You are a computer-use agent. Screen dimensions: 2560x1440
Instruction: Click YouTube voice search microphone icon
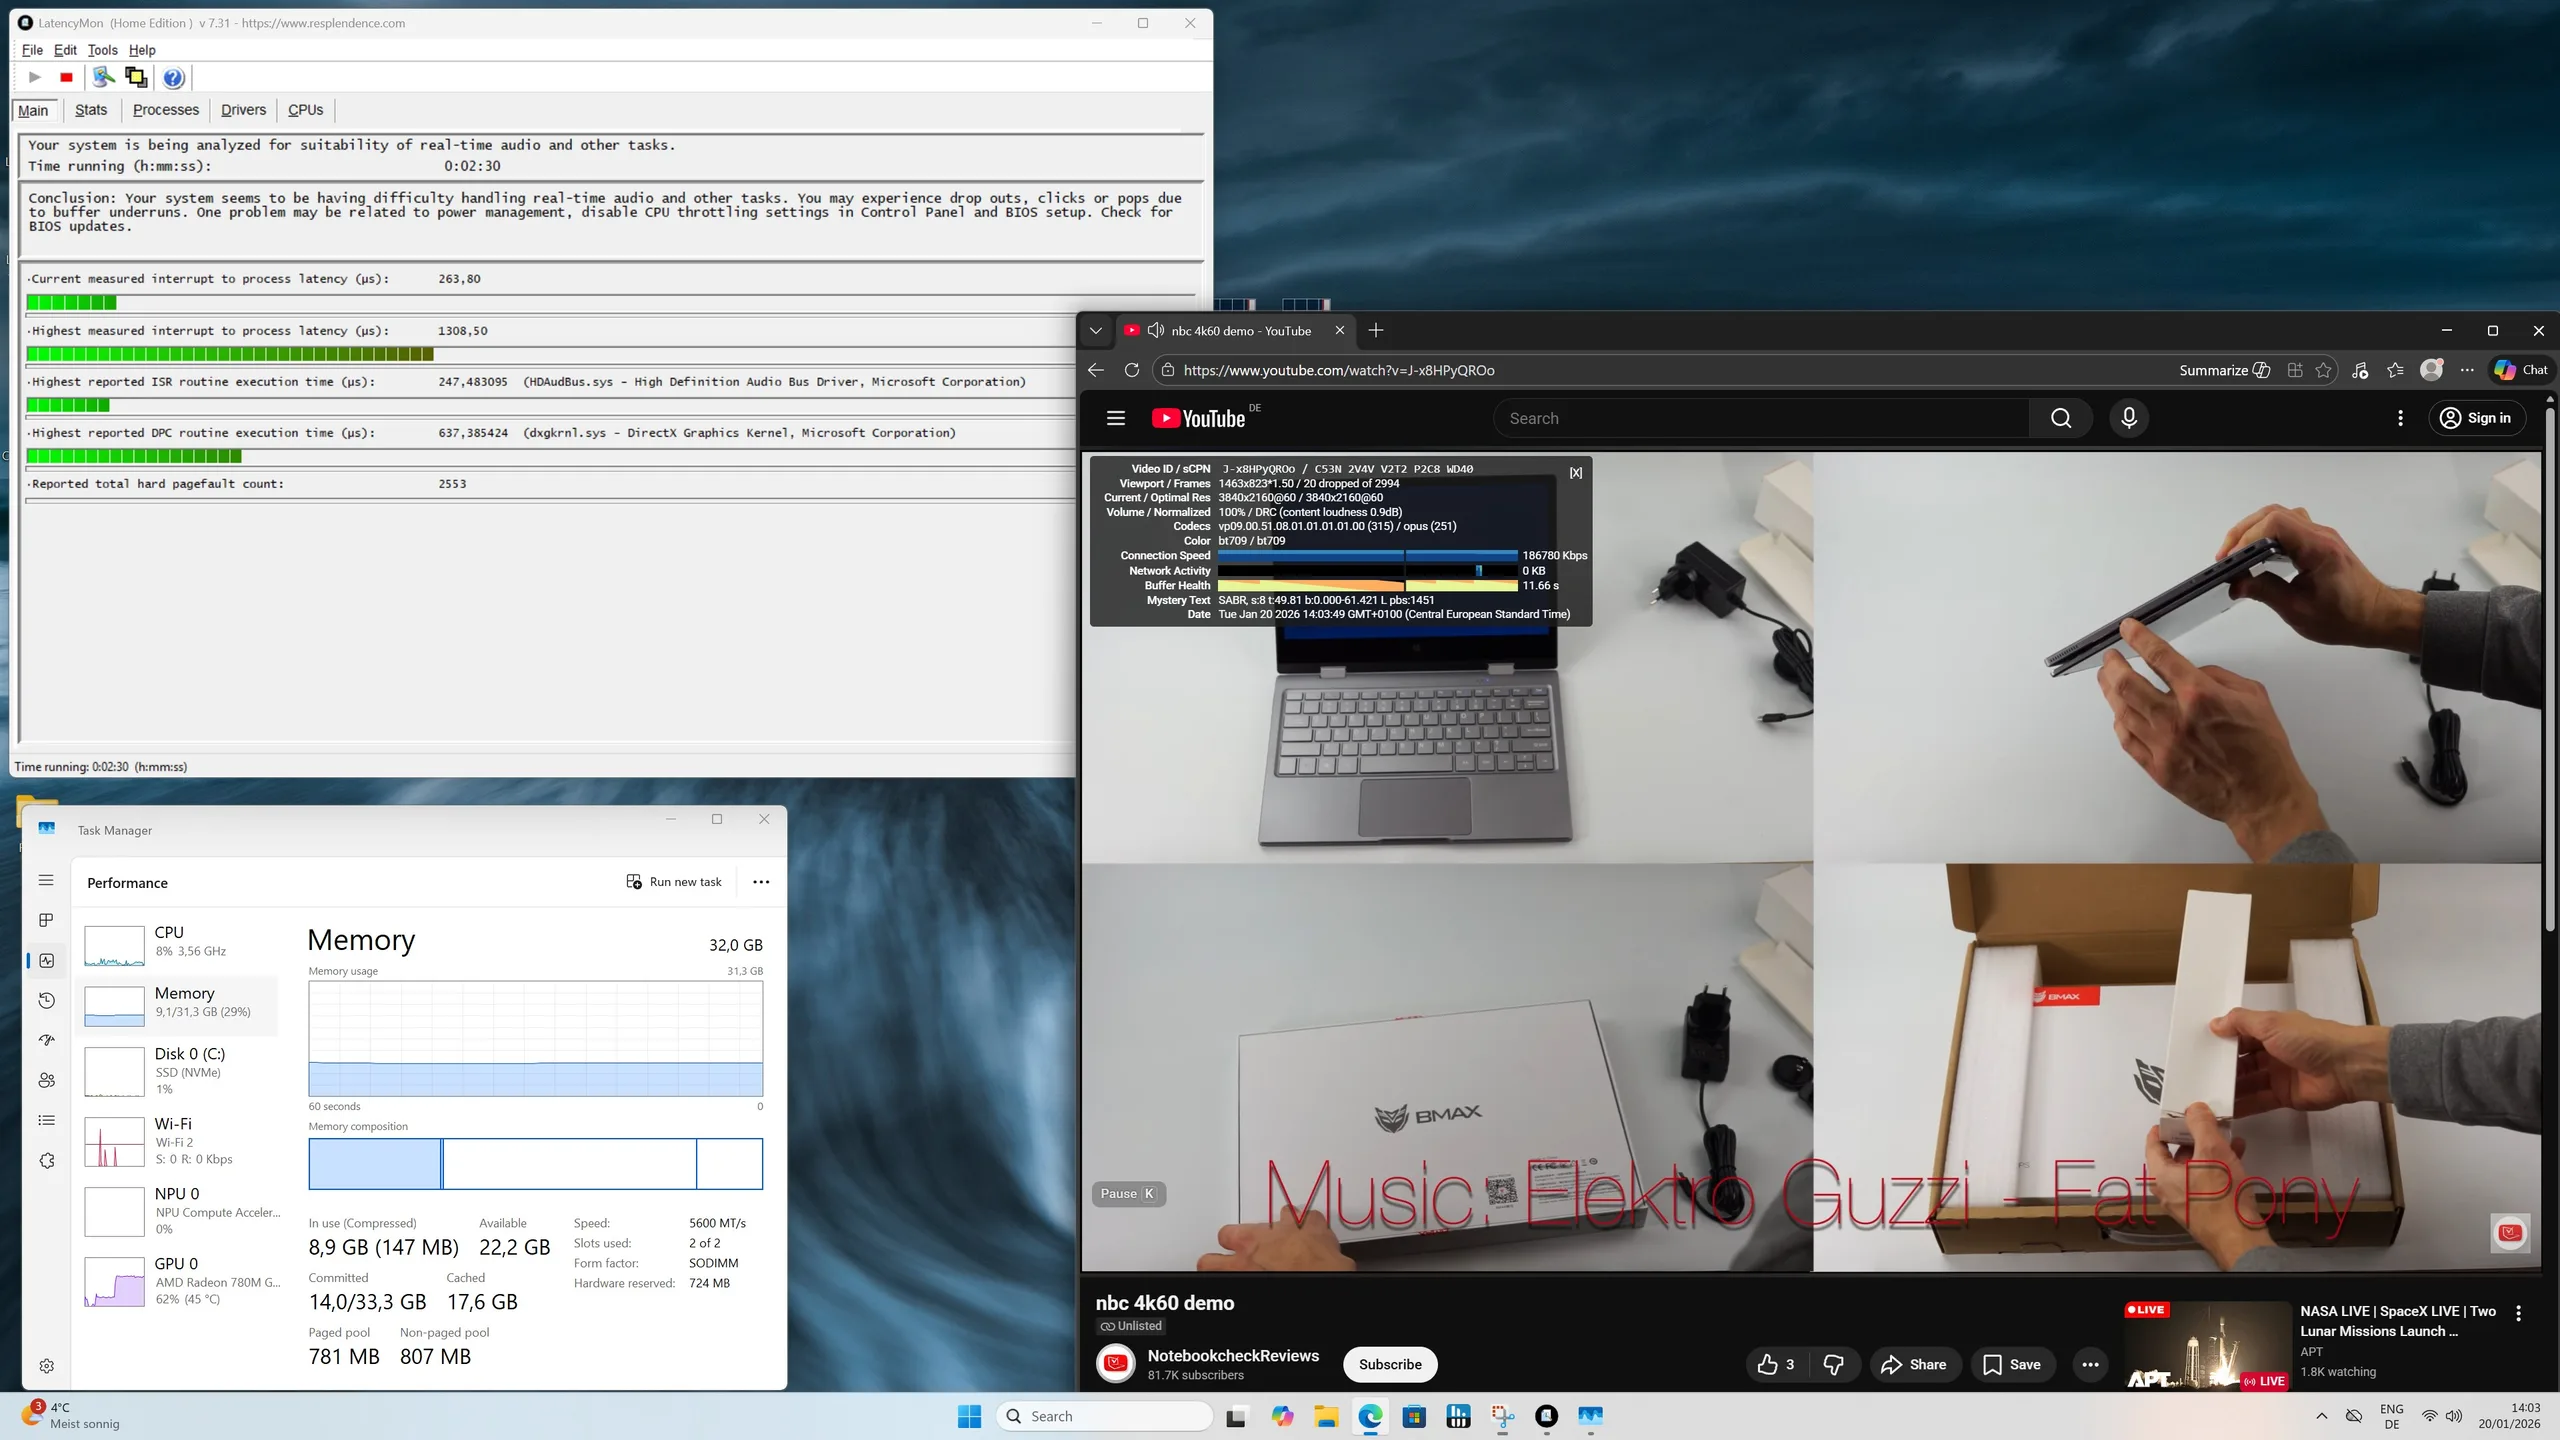(x=2129, y=418)
